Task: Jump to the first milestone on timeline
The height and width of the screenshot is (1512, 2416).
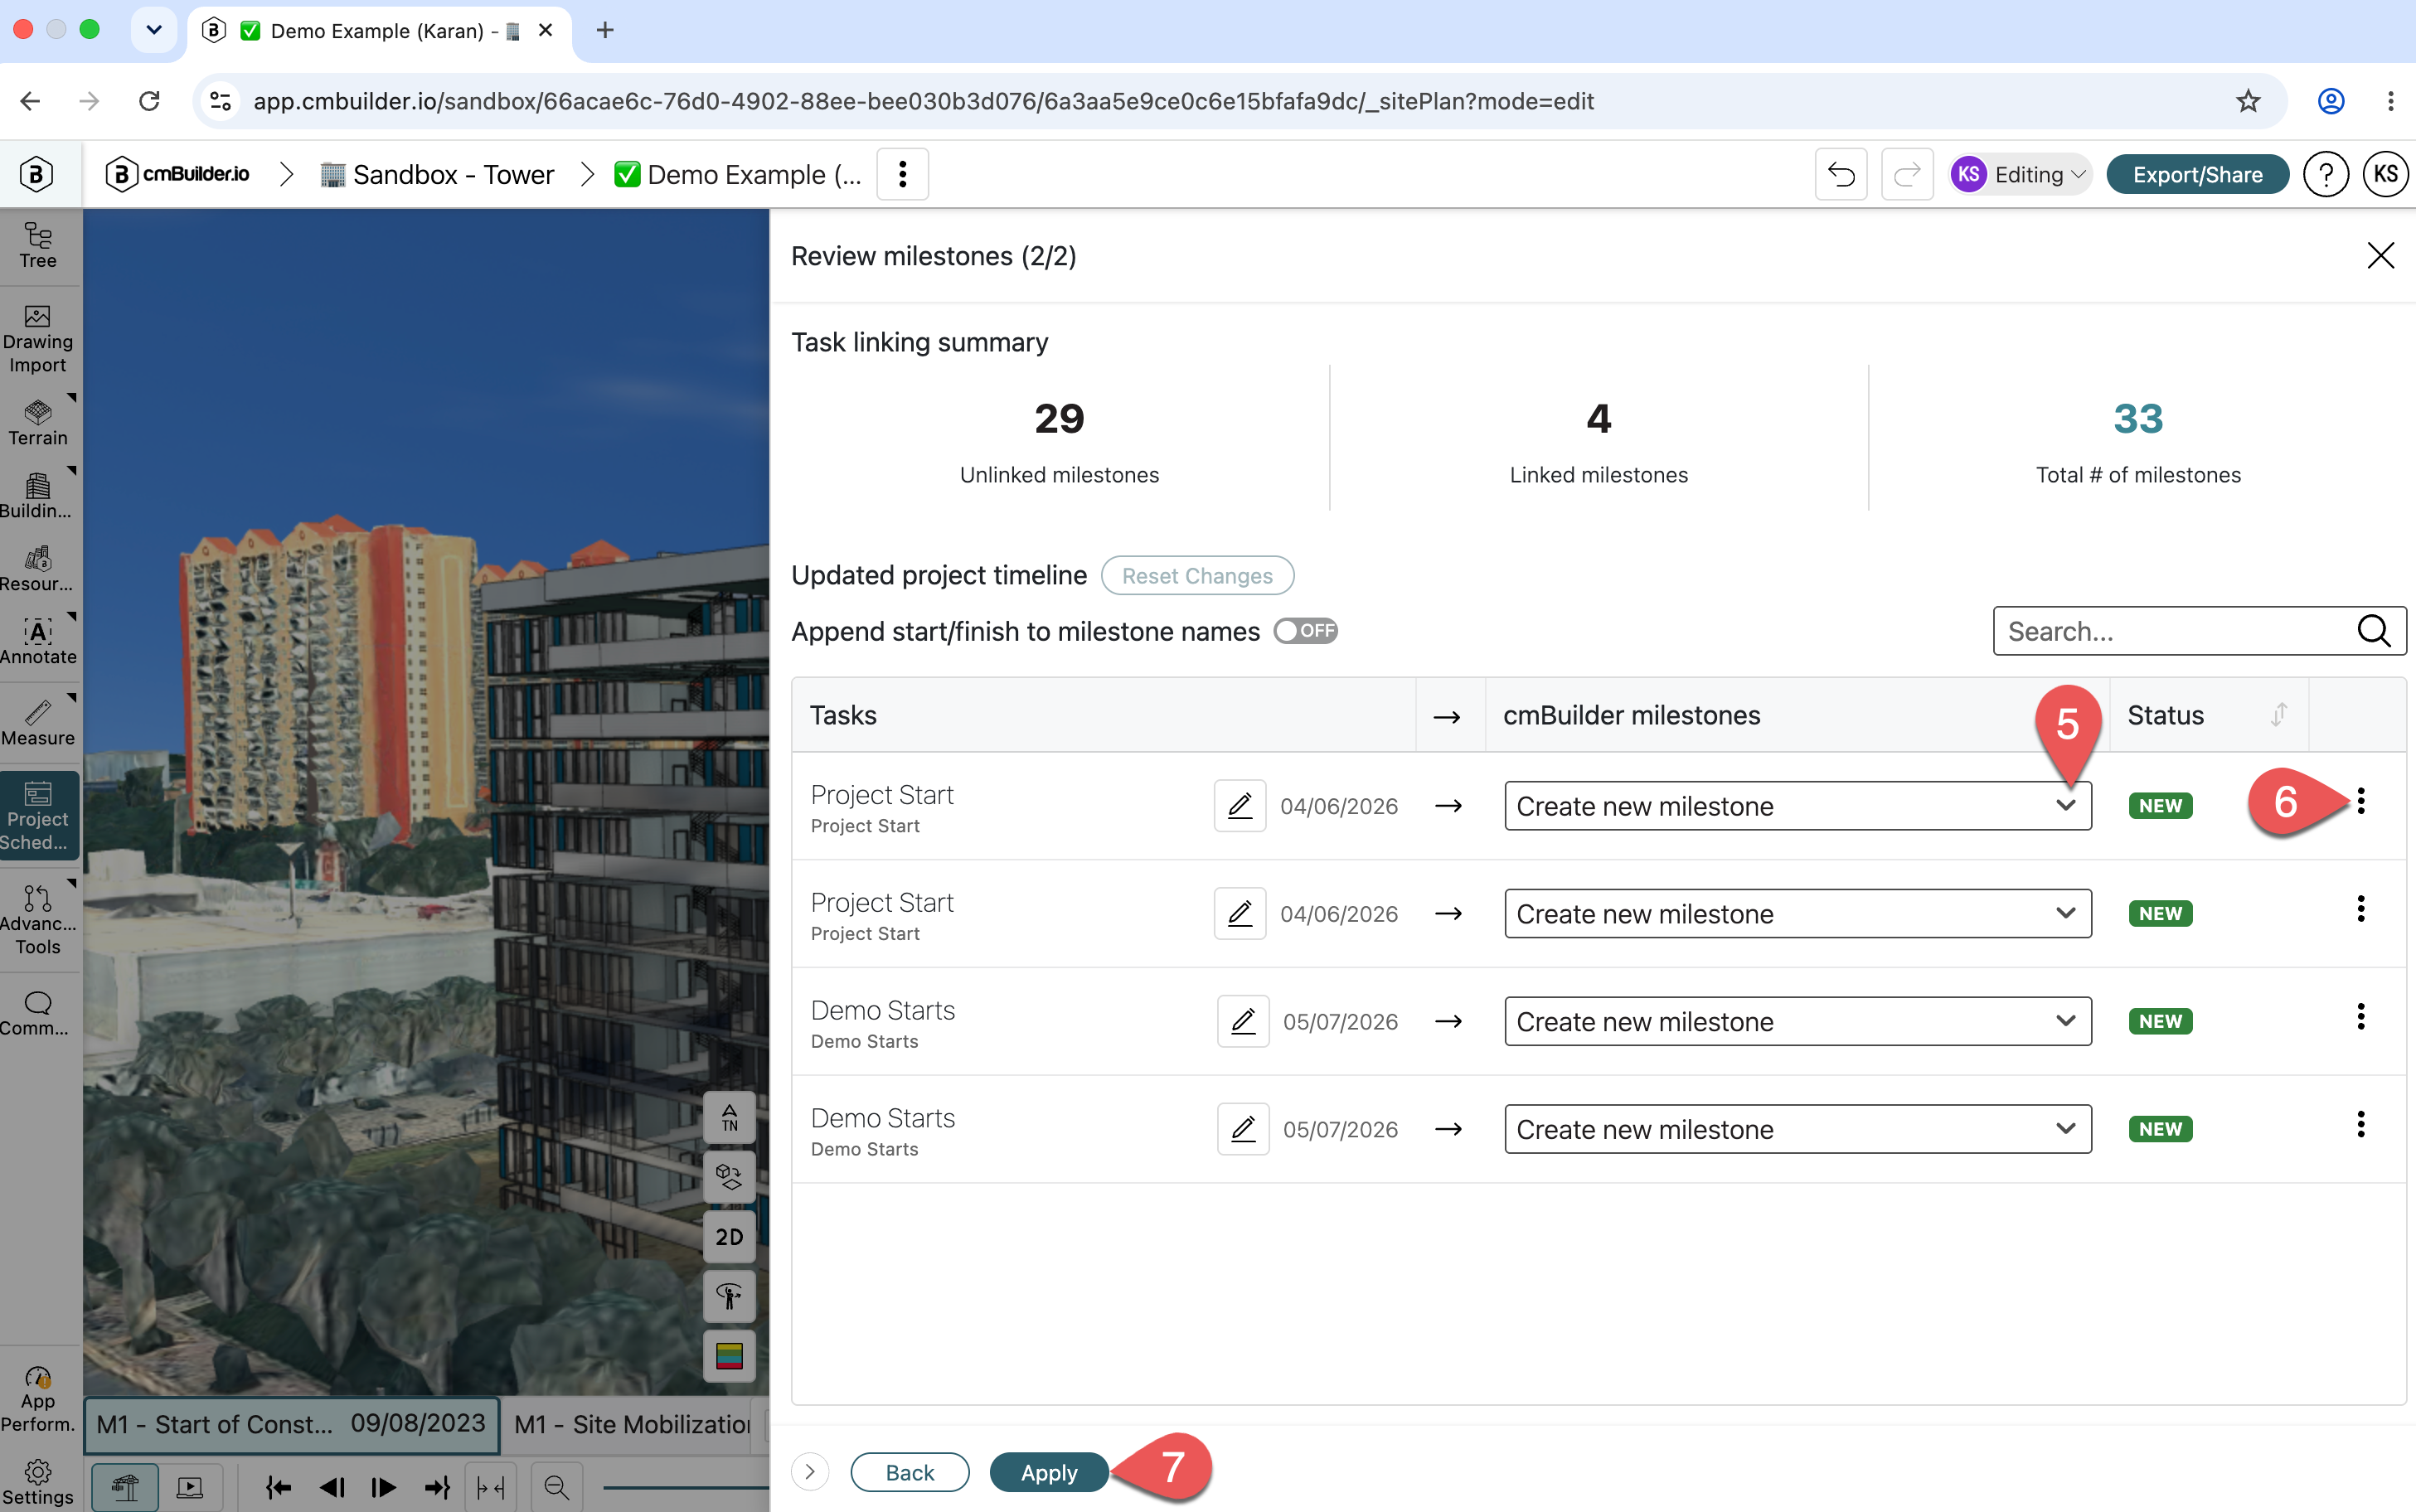Action: coord(278,1487)
